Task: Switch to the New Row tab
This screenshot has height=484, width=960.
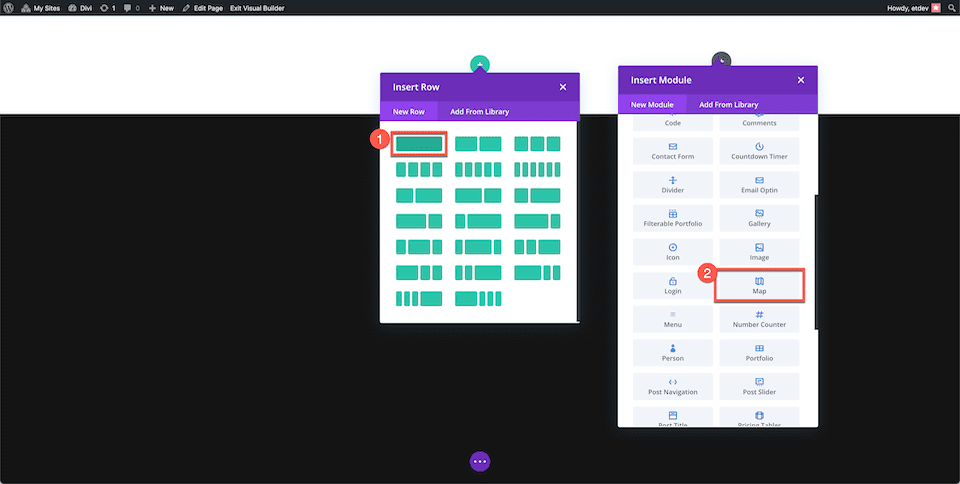Action: tap(408, 111)
